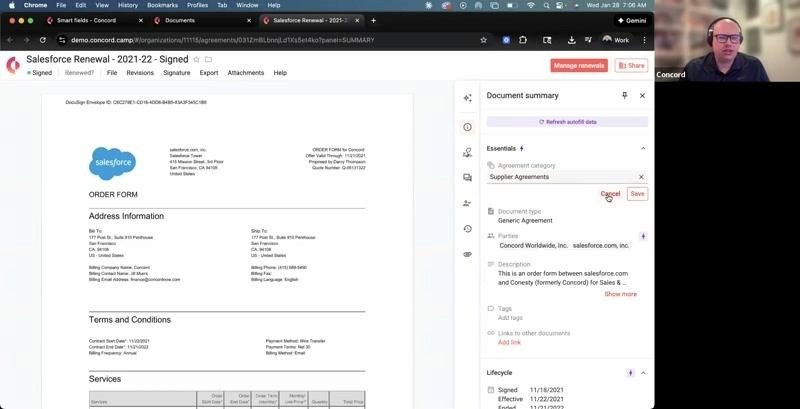The height and width of the screenshot is (409, 800).
Task: Open the File menu in Concord
Action: pos(112,73)
